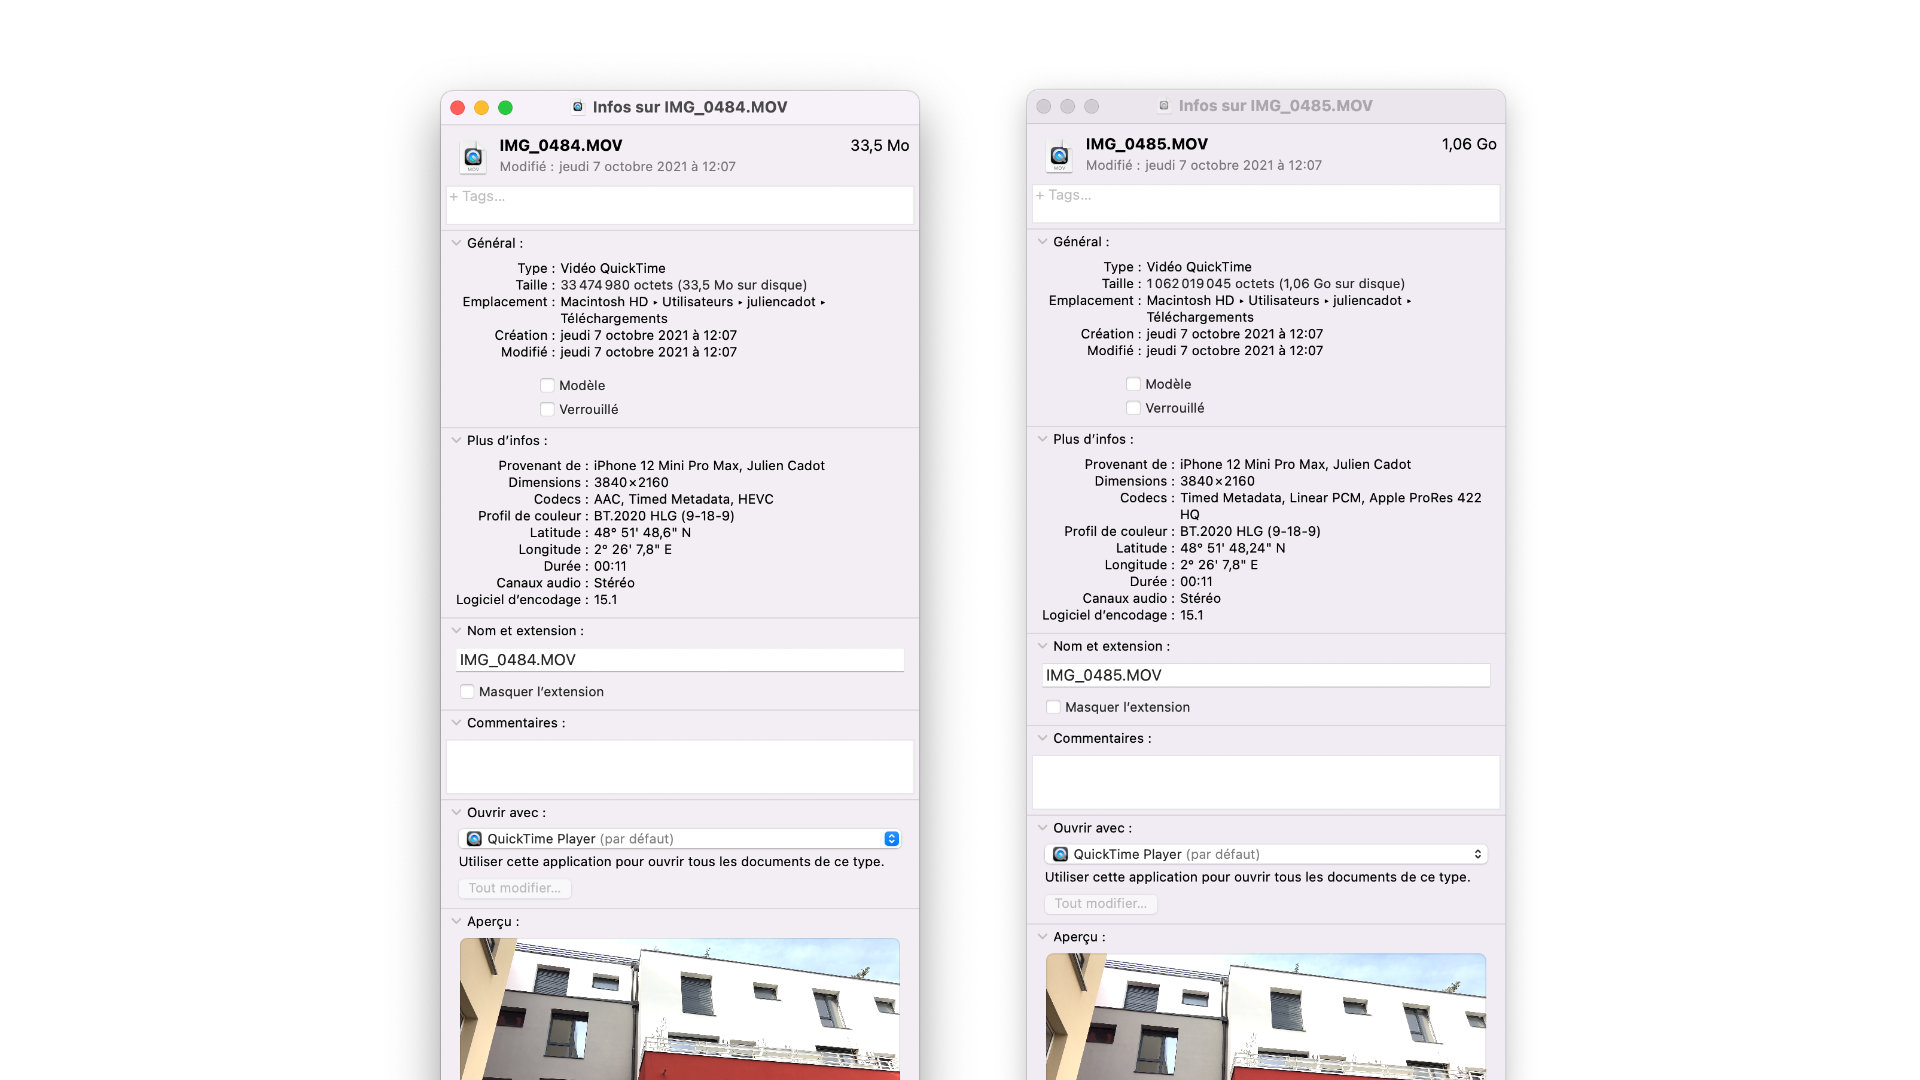Click the IMG_0484.MOV filename text field

[x=680, y=660]
